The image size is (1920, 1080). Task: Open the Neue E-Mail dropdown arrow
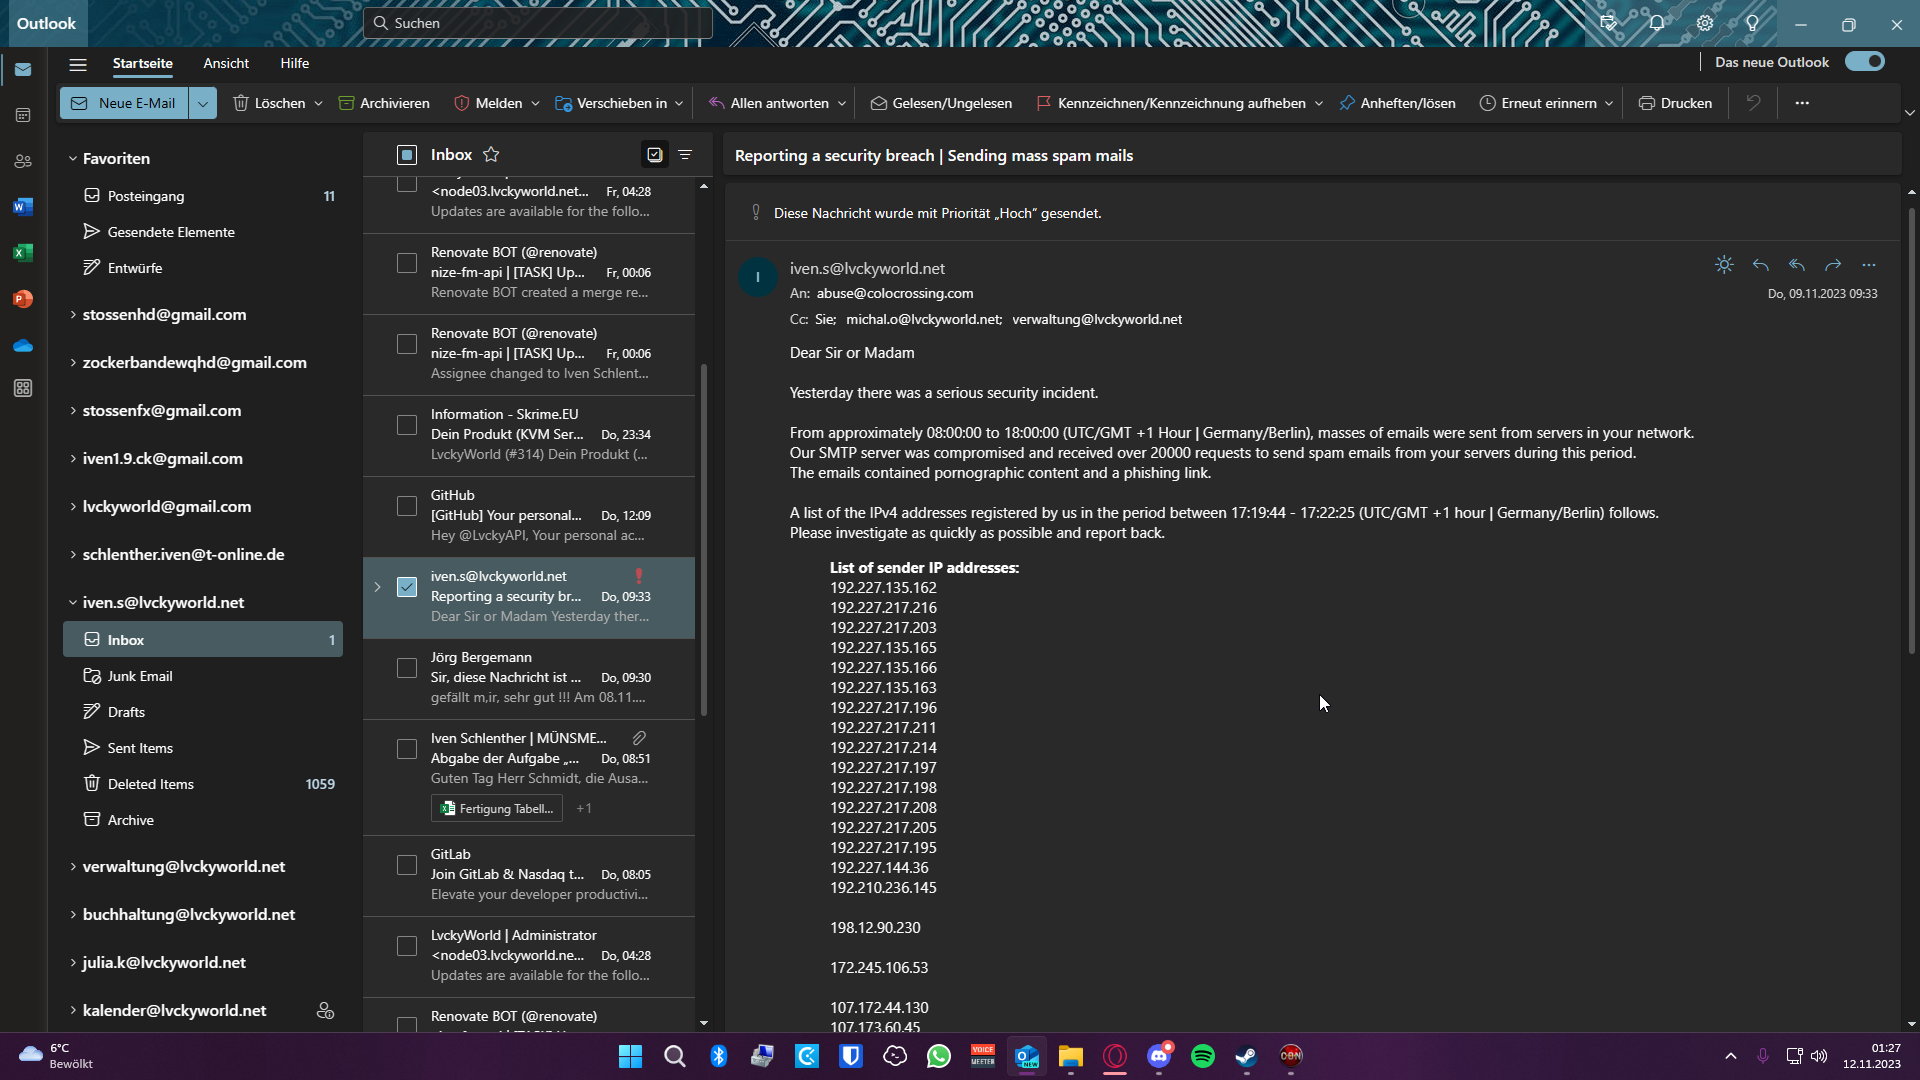coord(203,103)
